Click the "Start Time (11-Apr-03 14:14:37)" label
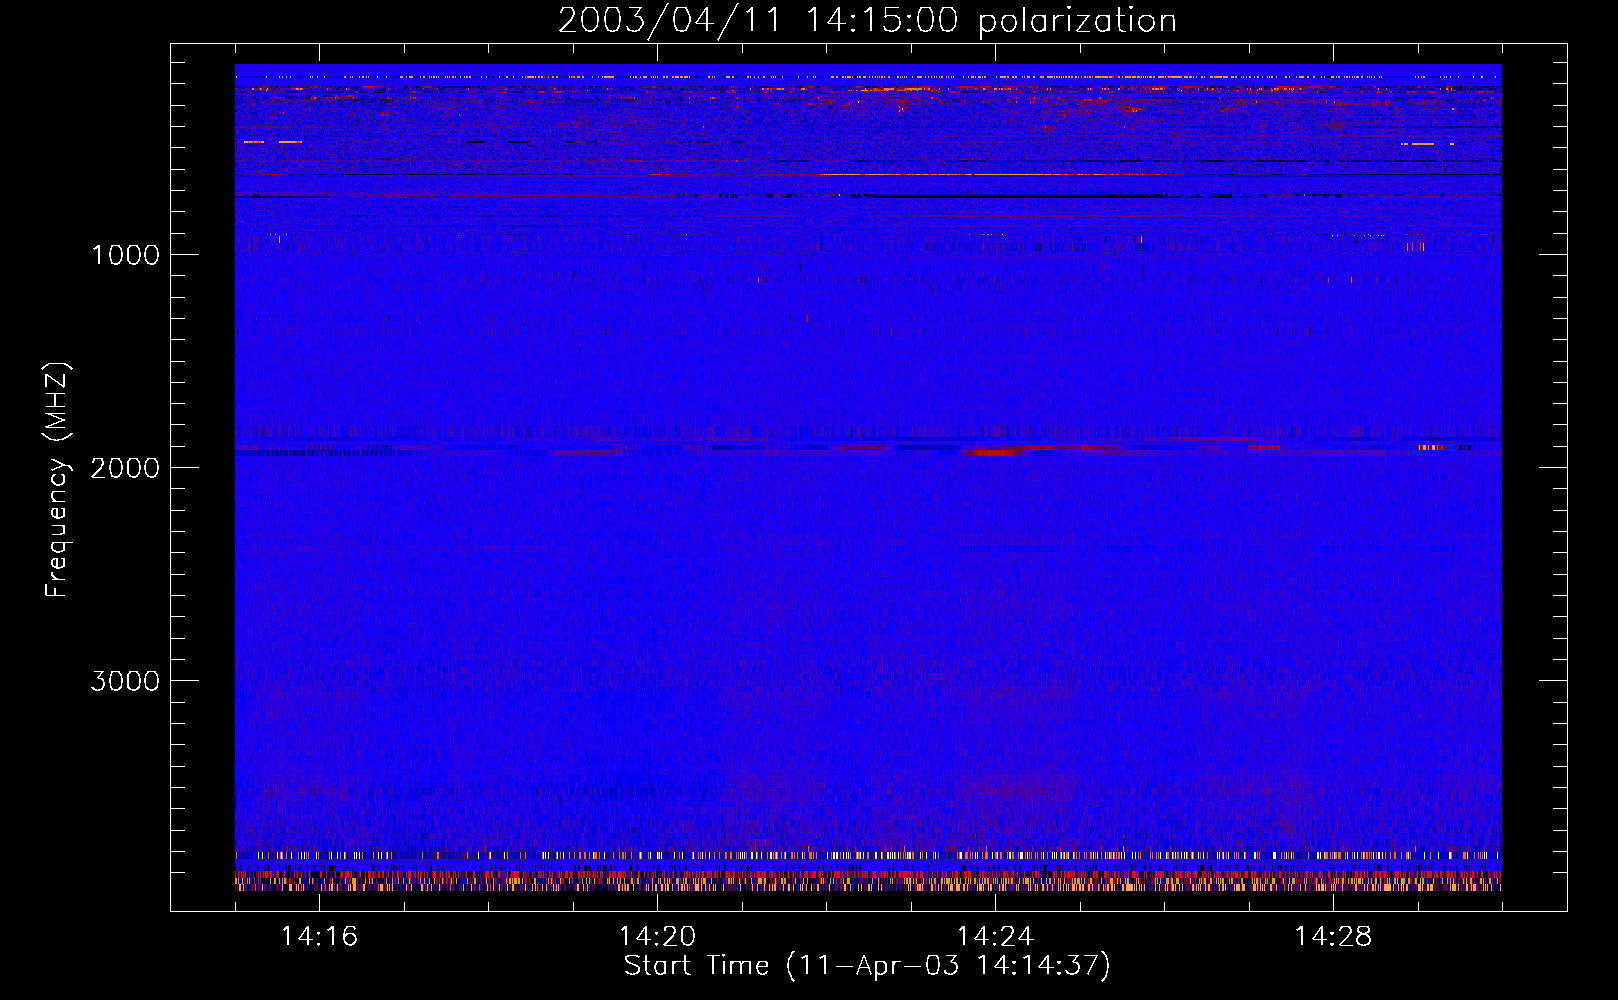 (867, 966)
